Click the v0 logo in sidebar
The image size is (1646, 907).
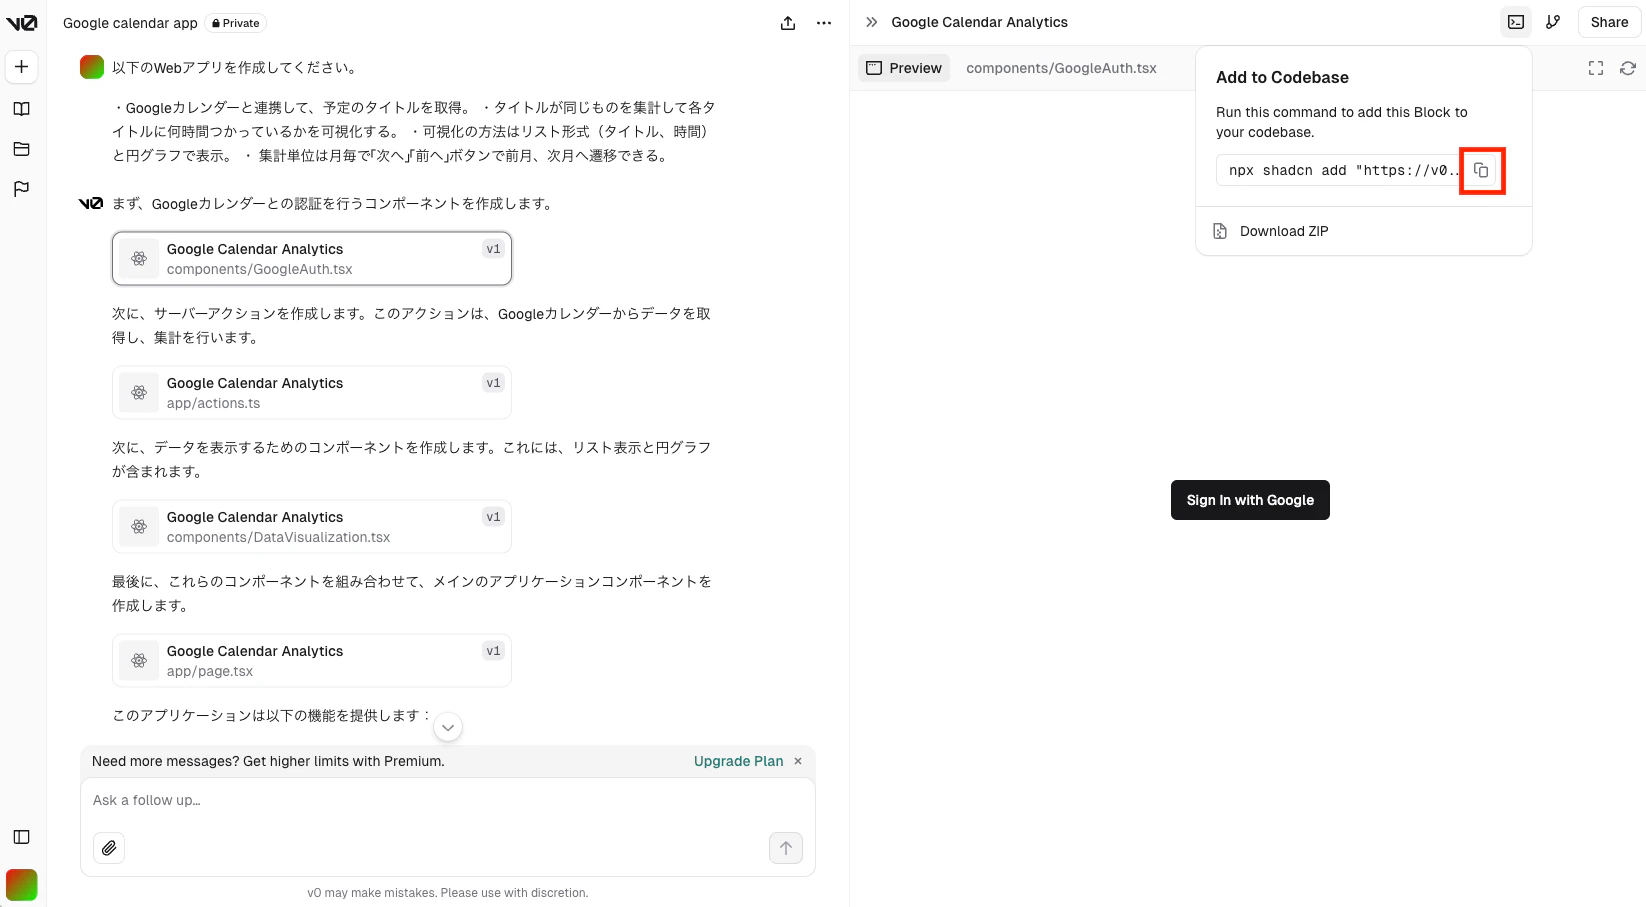[x=21, y=23]
